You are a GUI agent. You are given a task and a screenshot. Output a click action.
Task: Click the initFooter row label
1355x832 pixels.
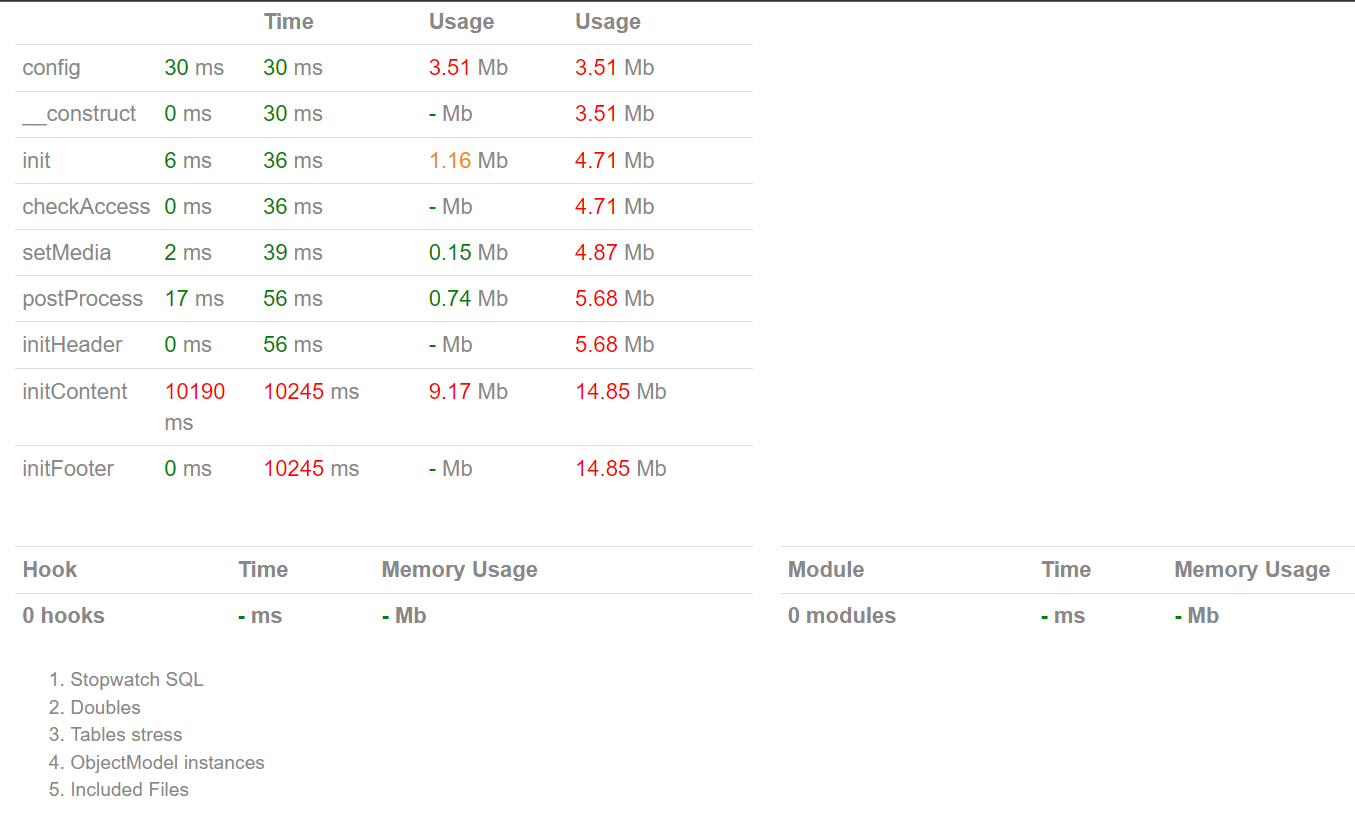pos(69,468)
